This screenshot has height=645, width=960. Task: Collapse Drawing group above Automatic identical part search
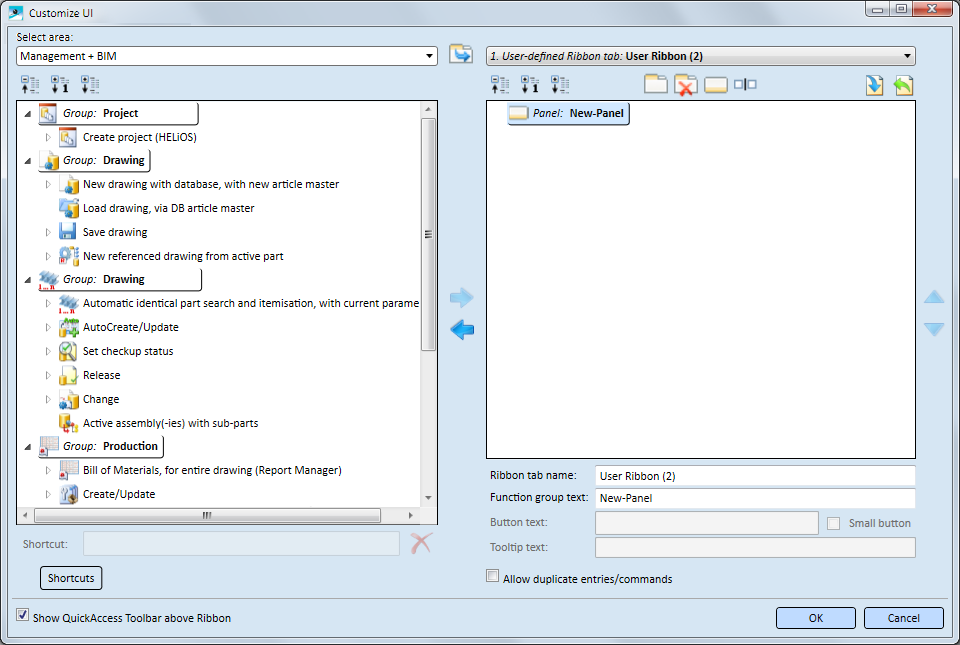28,280
